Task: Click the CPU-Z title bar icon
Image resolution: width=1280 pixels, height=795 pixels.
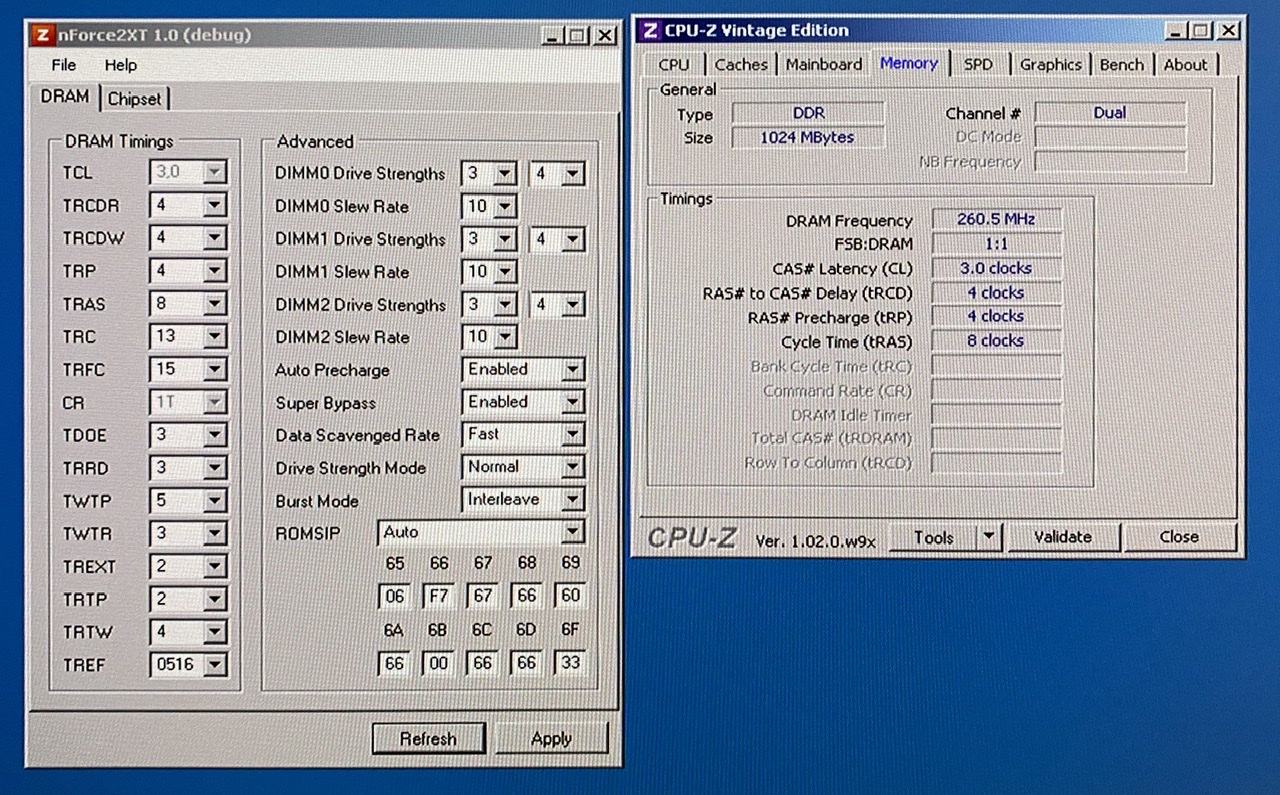Action: [651, 31]
